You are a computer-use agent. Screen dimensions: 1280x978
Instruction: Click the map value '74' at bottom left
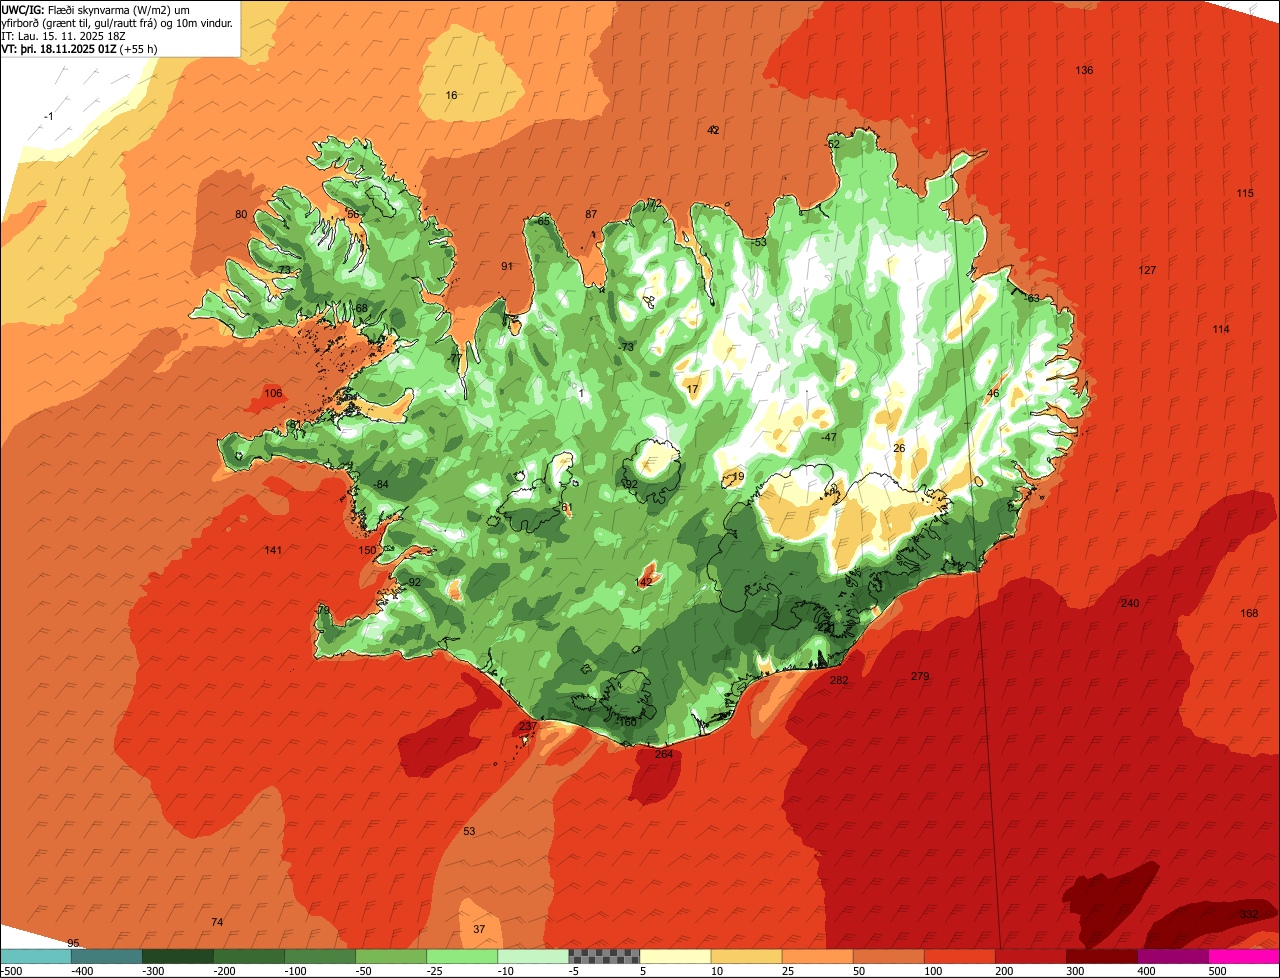pos(217,921)
